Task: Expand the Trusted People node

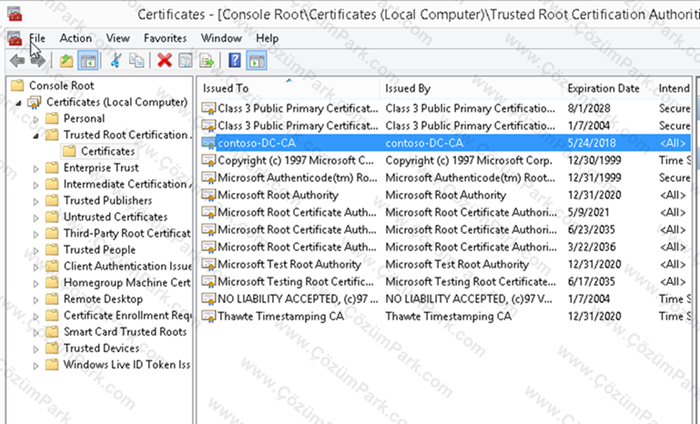Action: (x=36, y=251)
